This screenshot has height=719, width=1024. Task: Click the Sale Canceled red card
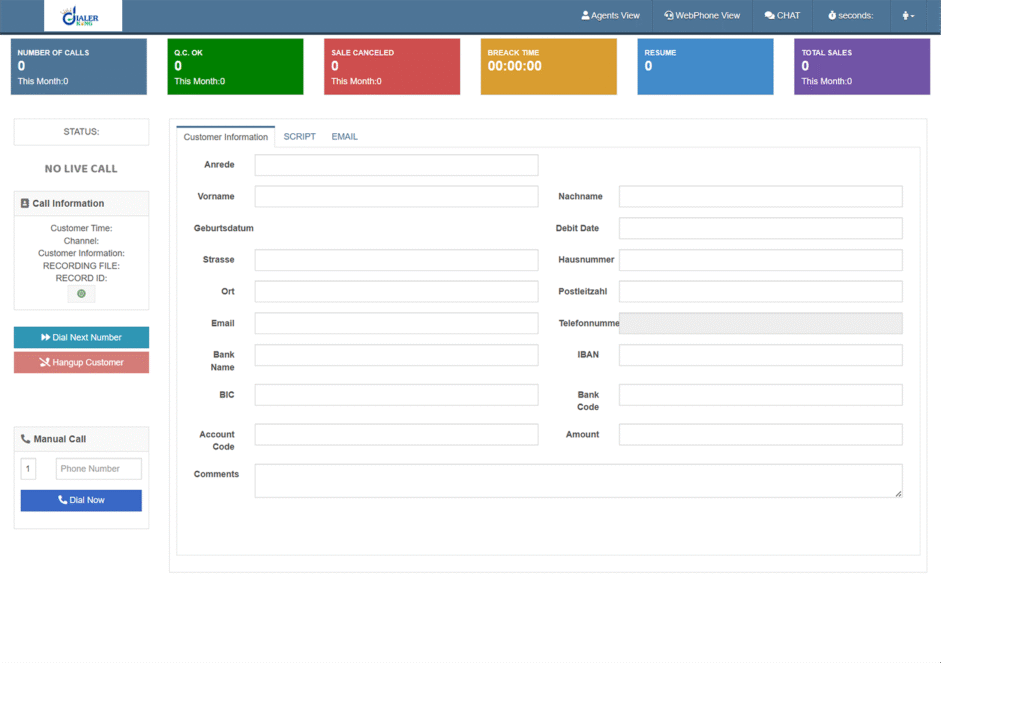tap(392, 67)
